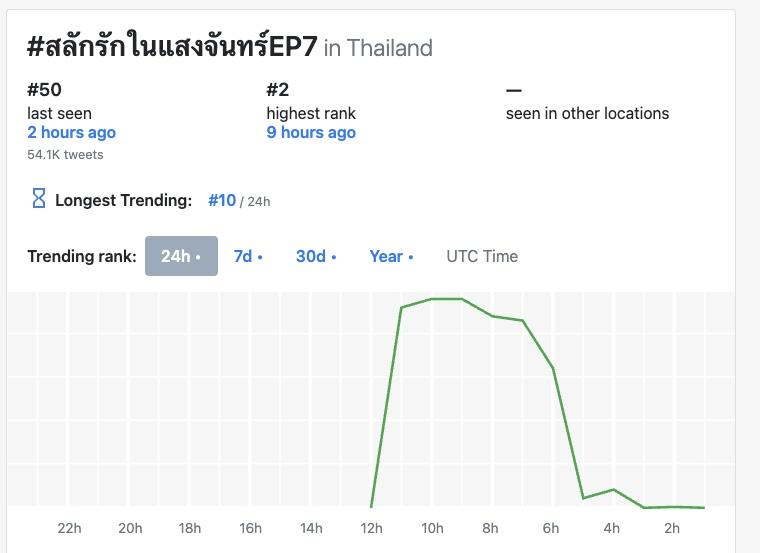Viewport: 760px width, 553px height.
Task: Click the 12h label on the chart axis
Action: point(371,528)
